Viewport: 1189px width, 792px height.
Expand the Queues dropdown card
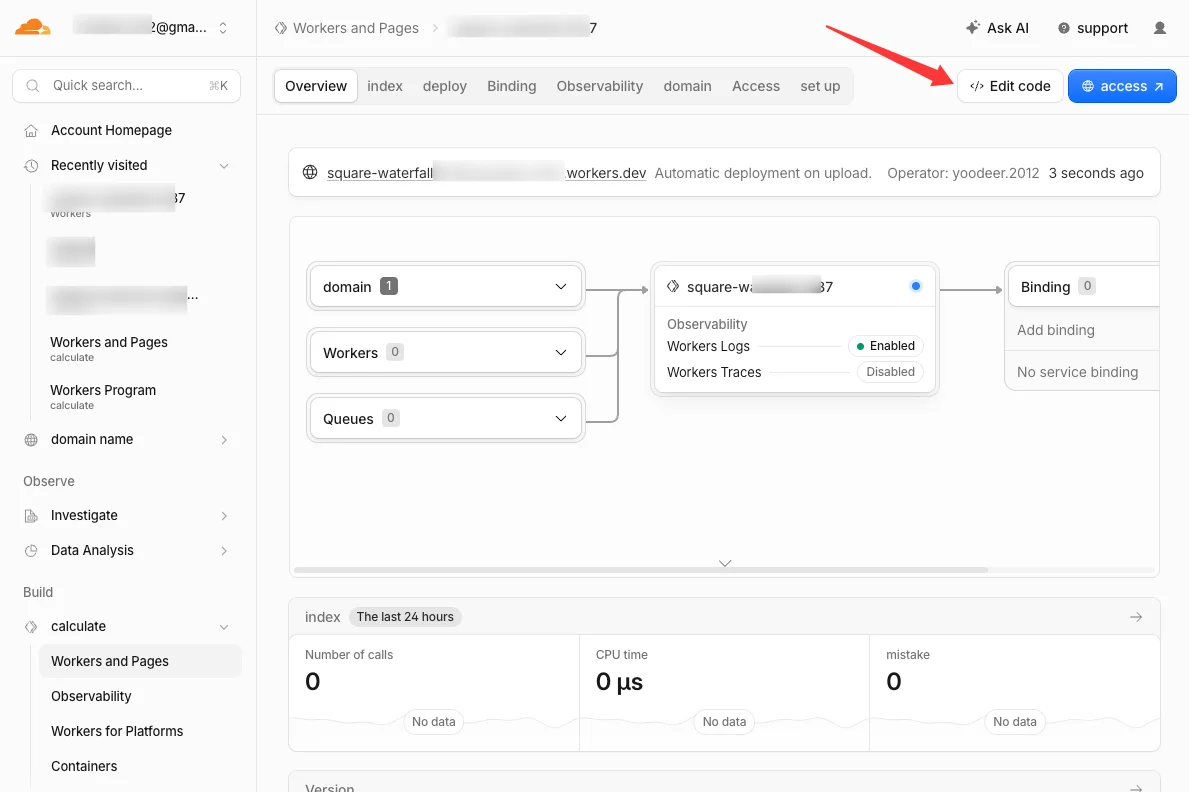coord(446,419)
